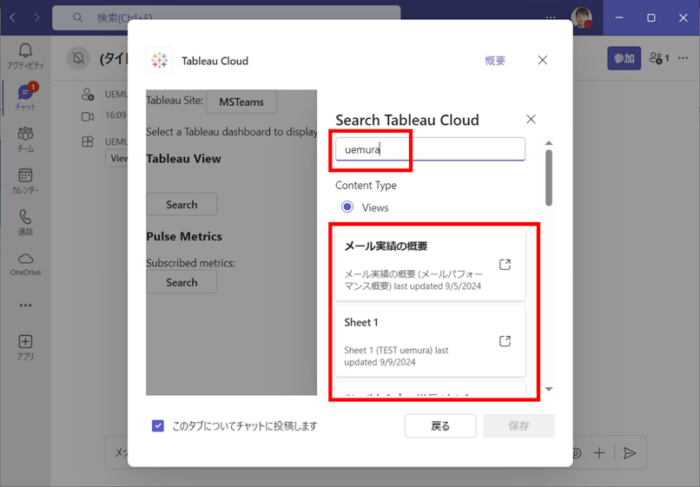Open the 概要 link in the dialog
The image size is (700, 487).
click(495, 61)
